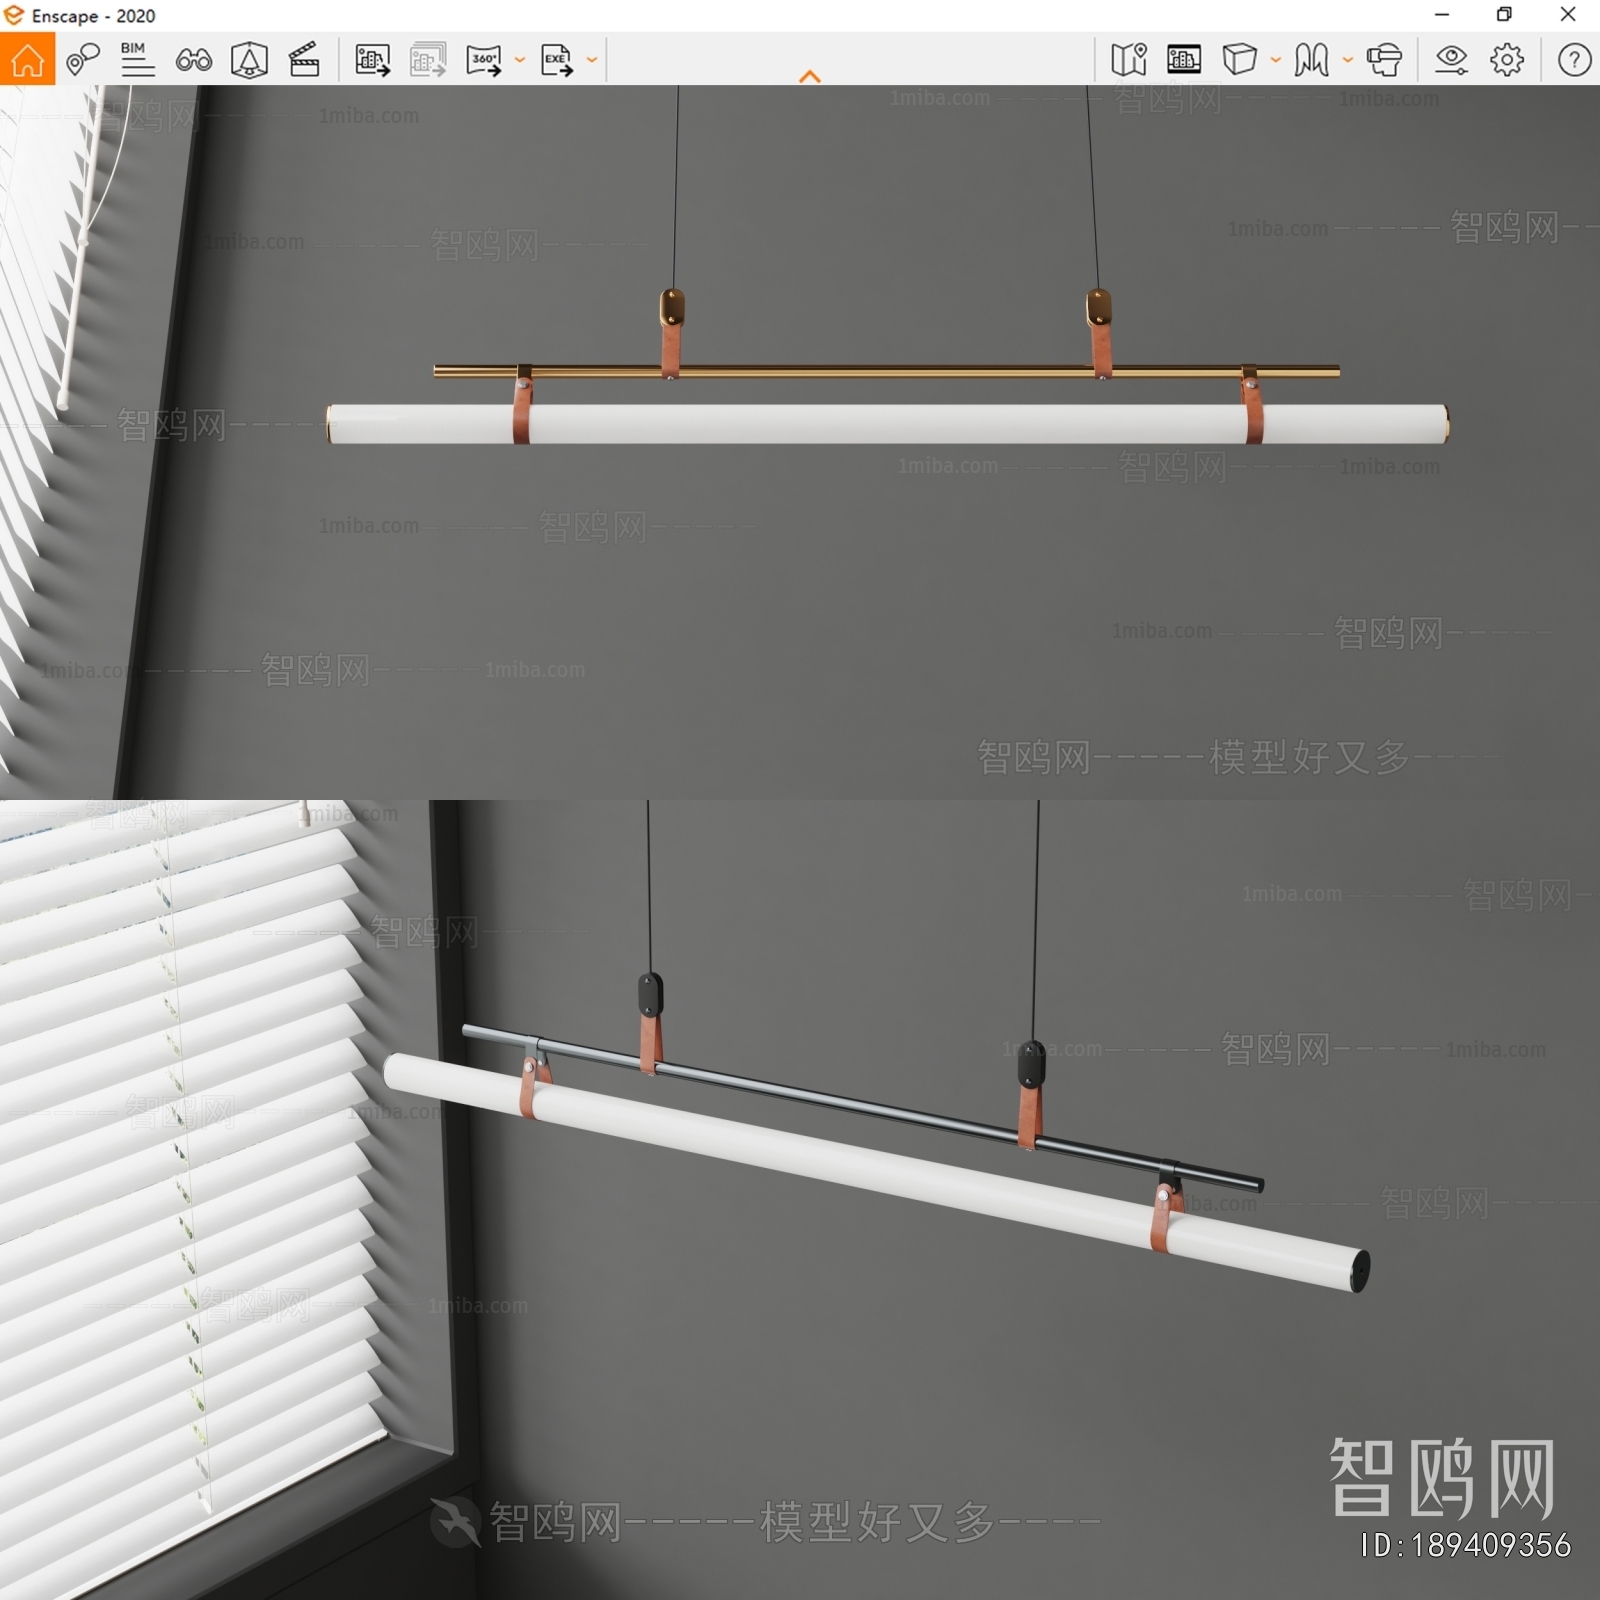Toggle the BIM info mode
Screen dimensions: 1600x1600
pos(137,60)
